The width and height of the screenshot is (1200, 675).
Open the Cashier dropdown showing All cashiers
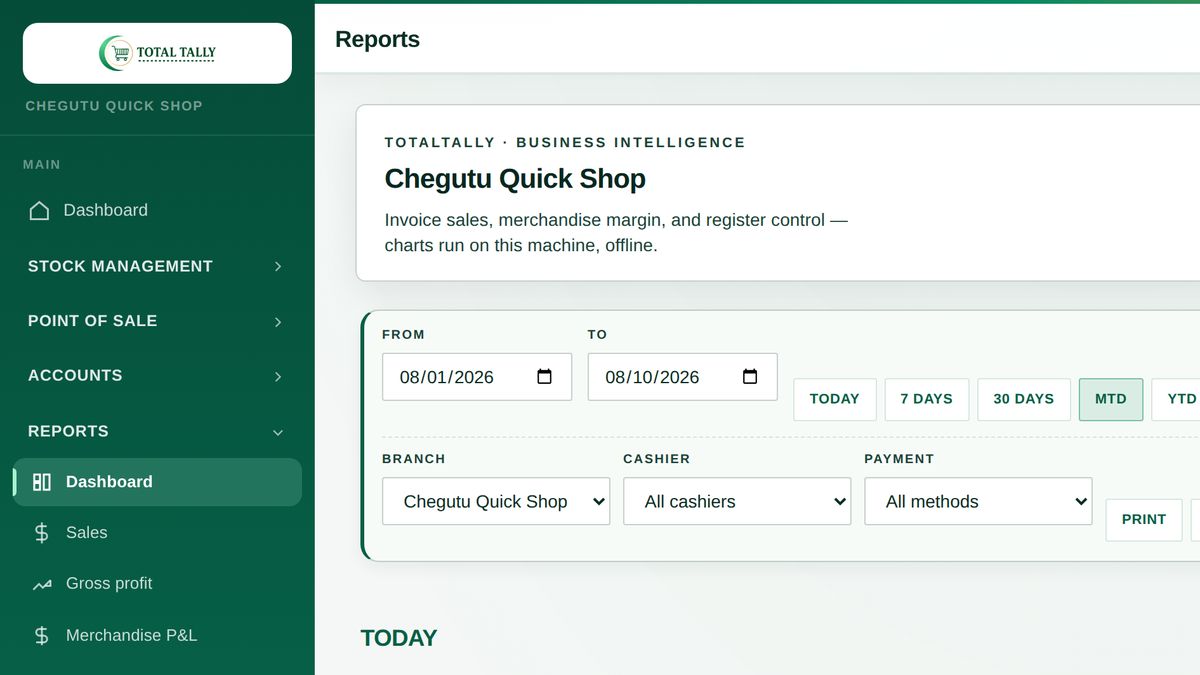tap(737, 501)
